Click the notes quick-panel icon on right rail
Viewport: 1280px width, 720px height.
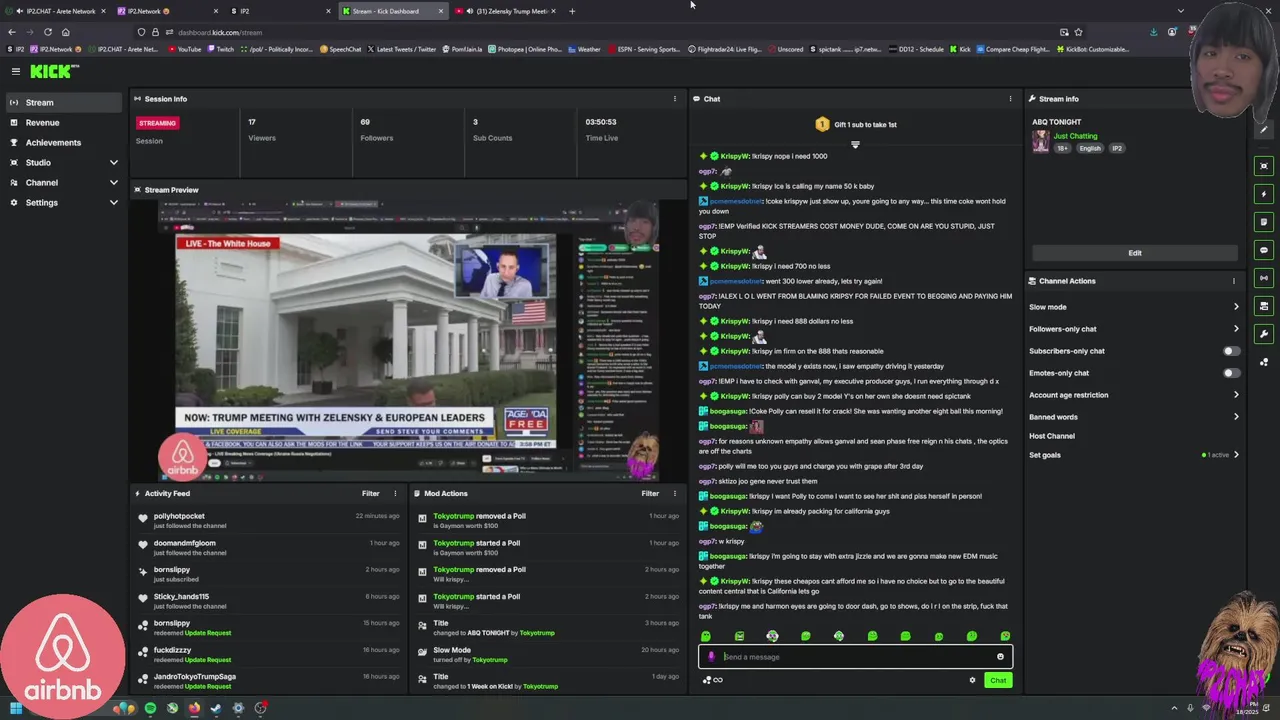(1265, 222)
